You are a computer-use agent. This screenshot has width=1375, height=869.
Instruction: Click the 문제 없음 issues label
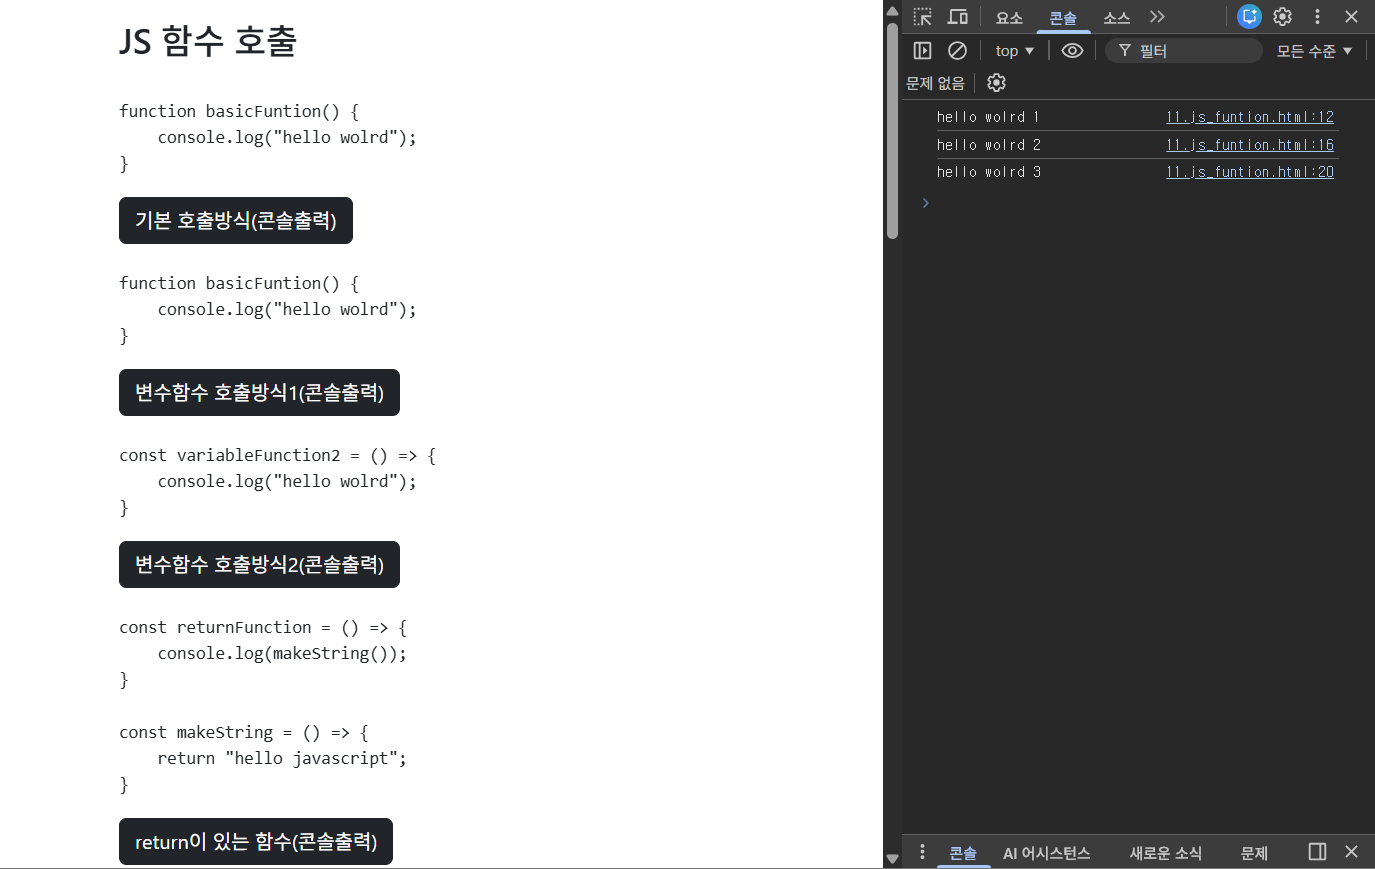[935, 83]
